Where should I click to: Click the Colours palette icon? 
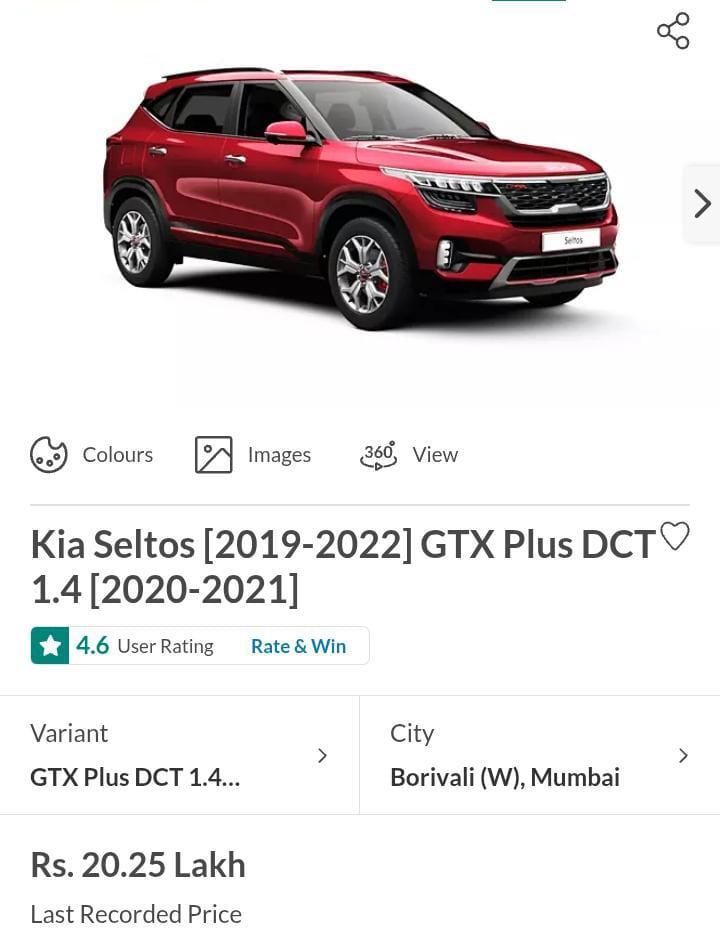pos(49,455)
